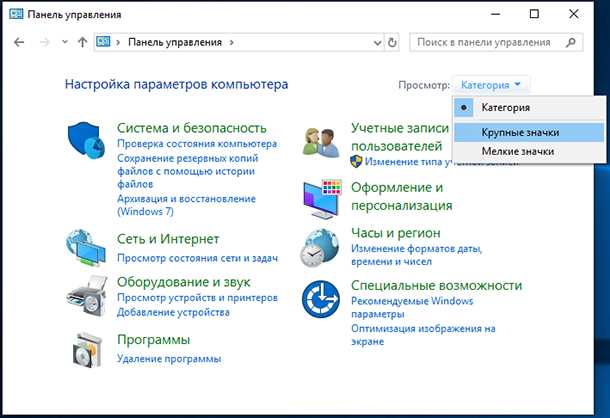The width and height of the screenshot is (610, 418).
Task: Click the Up arrow to parent folder
Action: click(82, 42)
